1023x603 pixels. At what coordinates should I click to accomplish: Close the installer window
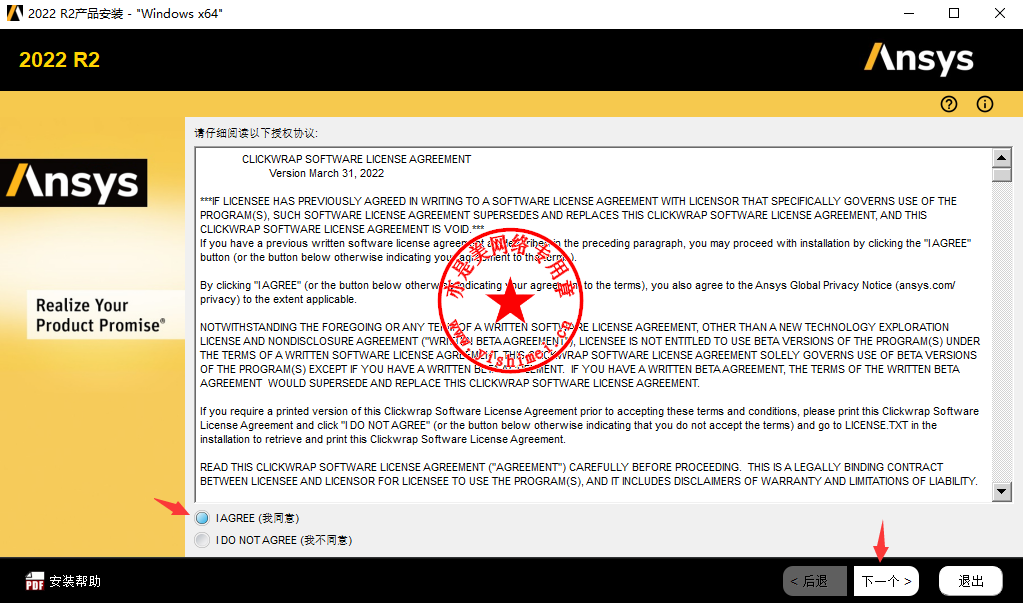1000,14
